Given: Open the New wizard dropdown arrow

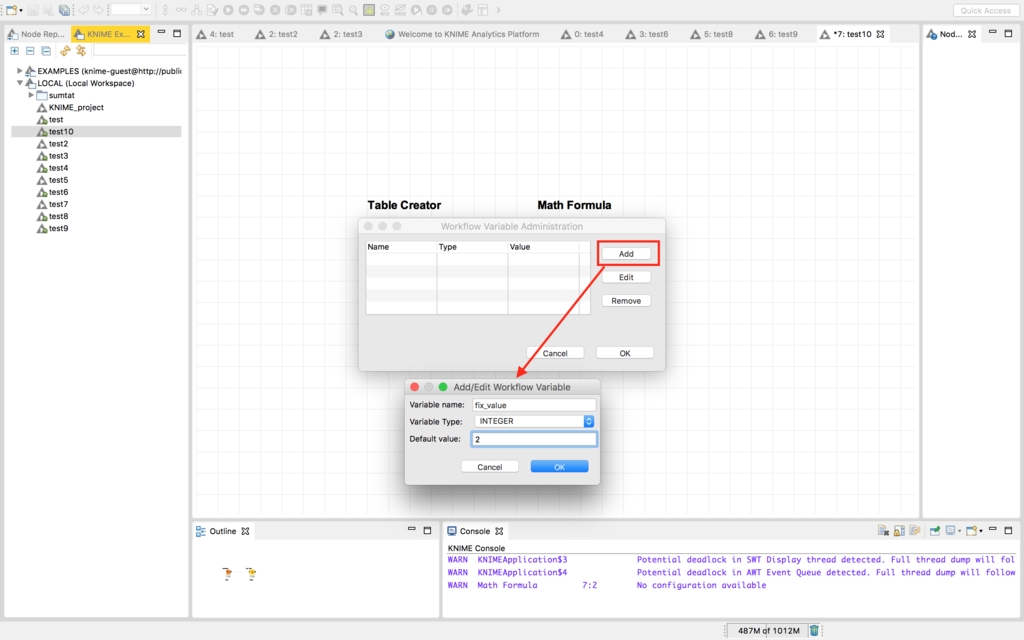Looking at the screenshot, I should pos(21,10).
